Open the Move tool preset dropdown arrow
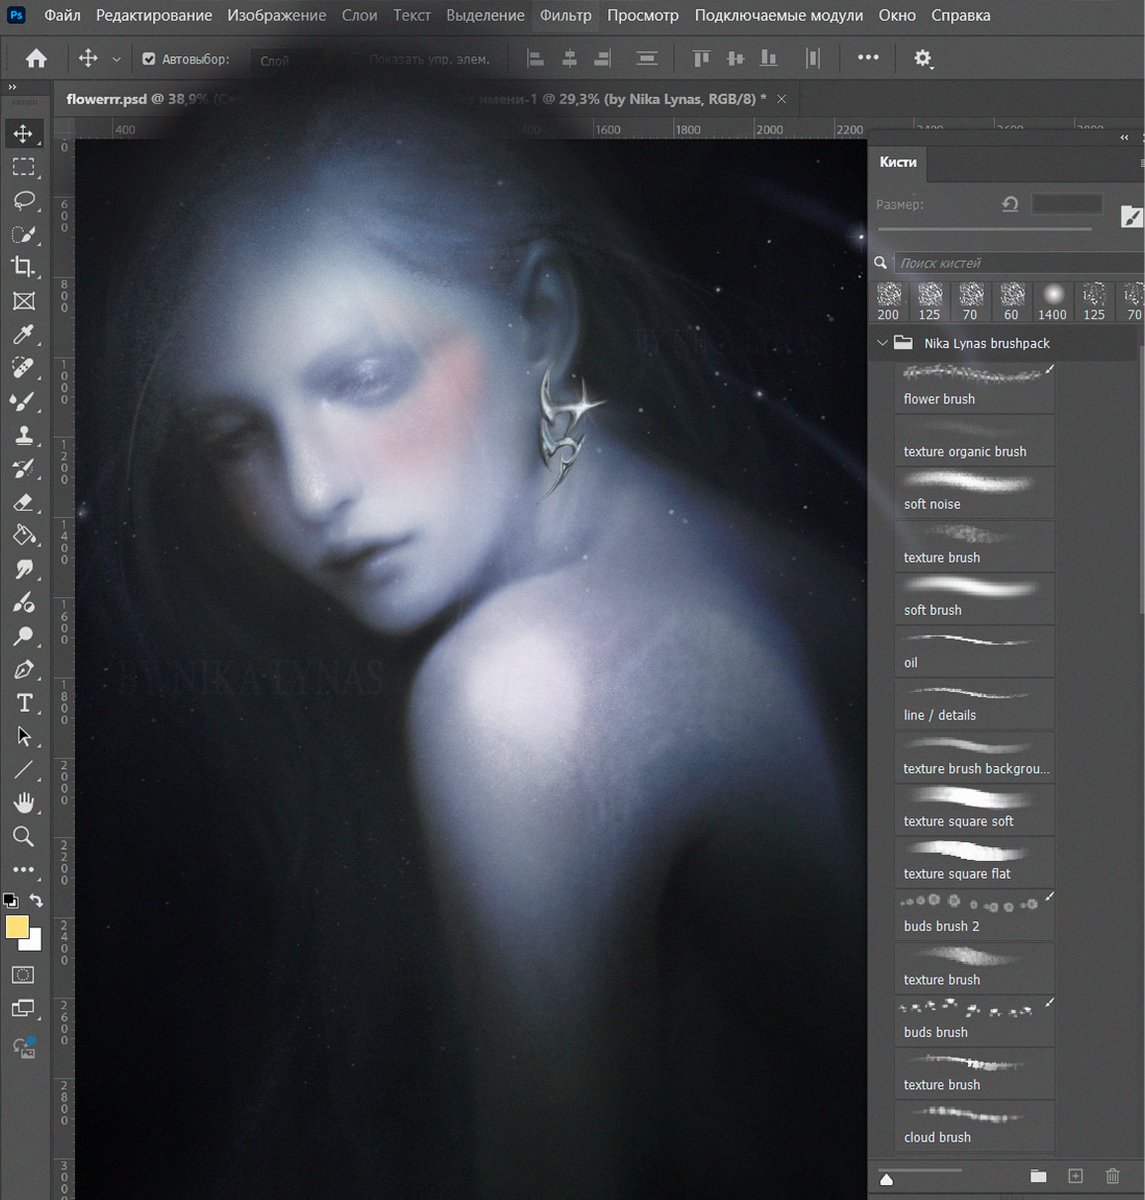Image resolution: width=1145 pixels, height=1200 pixels. 116,59
